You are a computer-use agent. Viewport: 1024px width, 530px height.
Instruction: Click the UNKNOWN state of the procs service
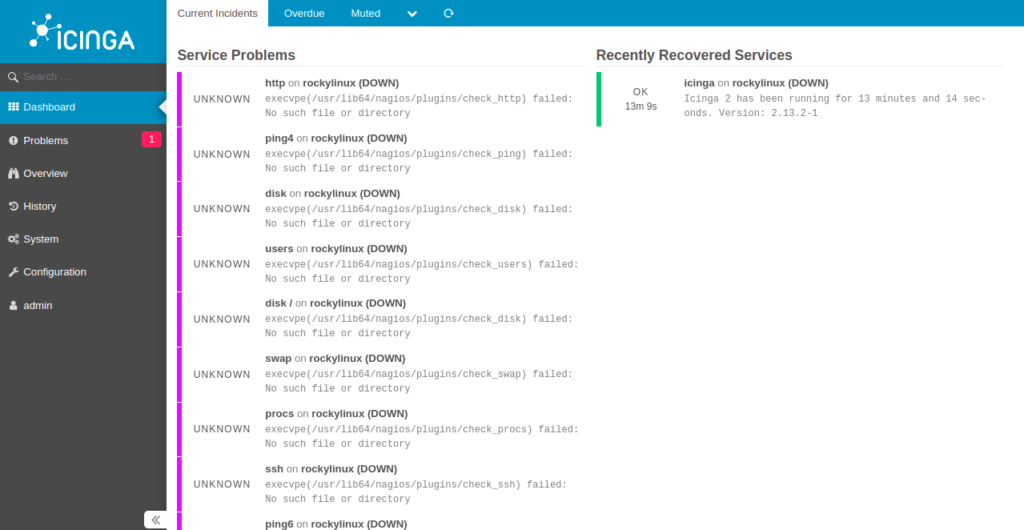tap(221, 429)
